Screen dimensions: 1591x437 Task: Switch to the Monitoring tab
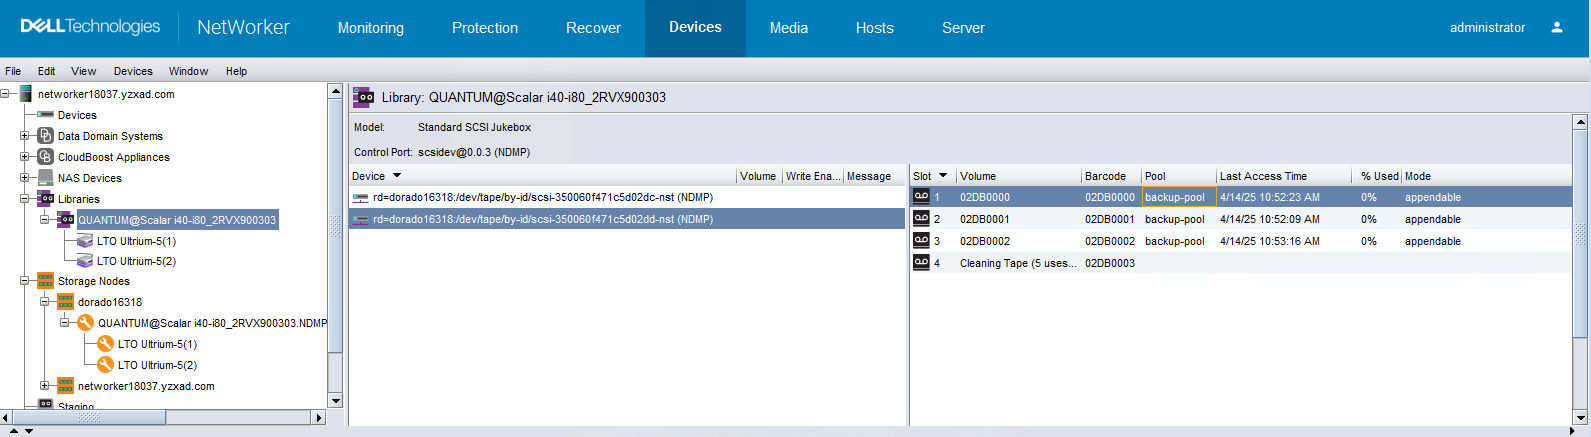(371, 28)
